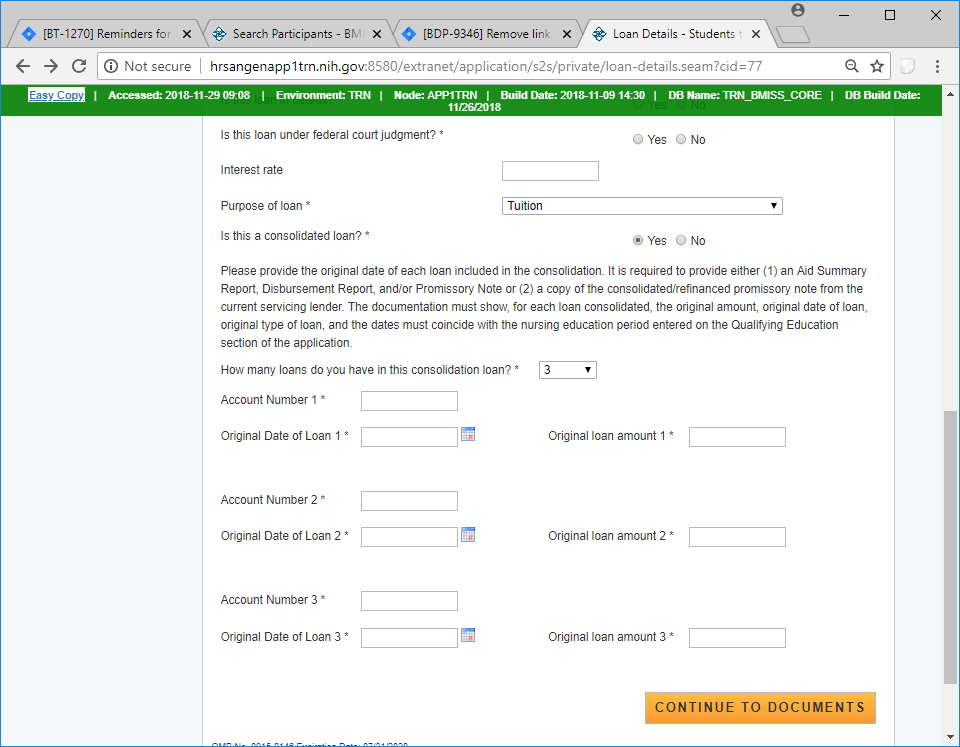
Task: Reload the page with the refresh icon
Action: (x=79, y=66)
